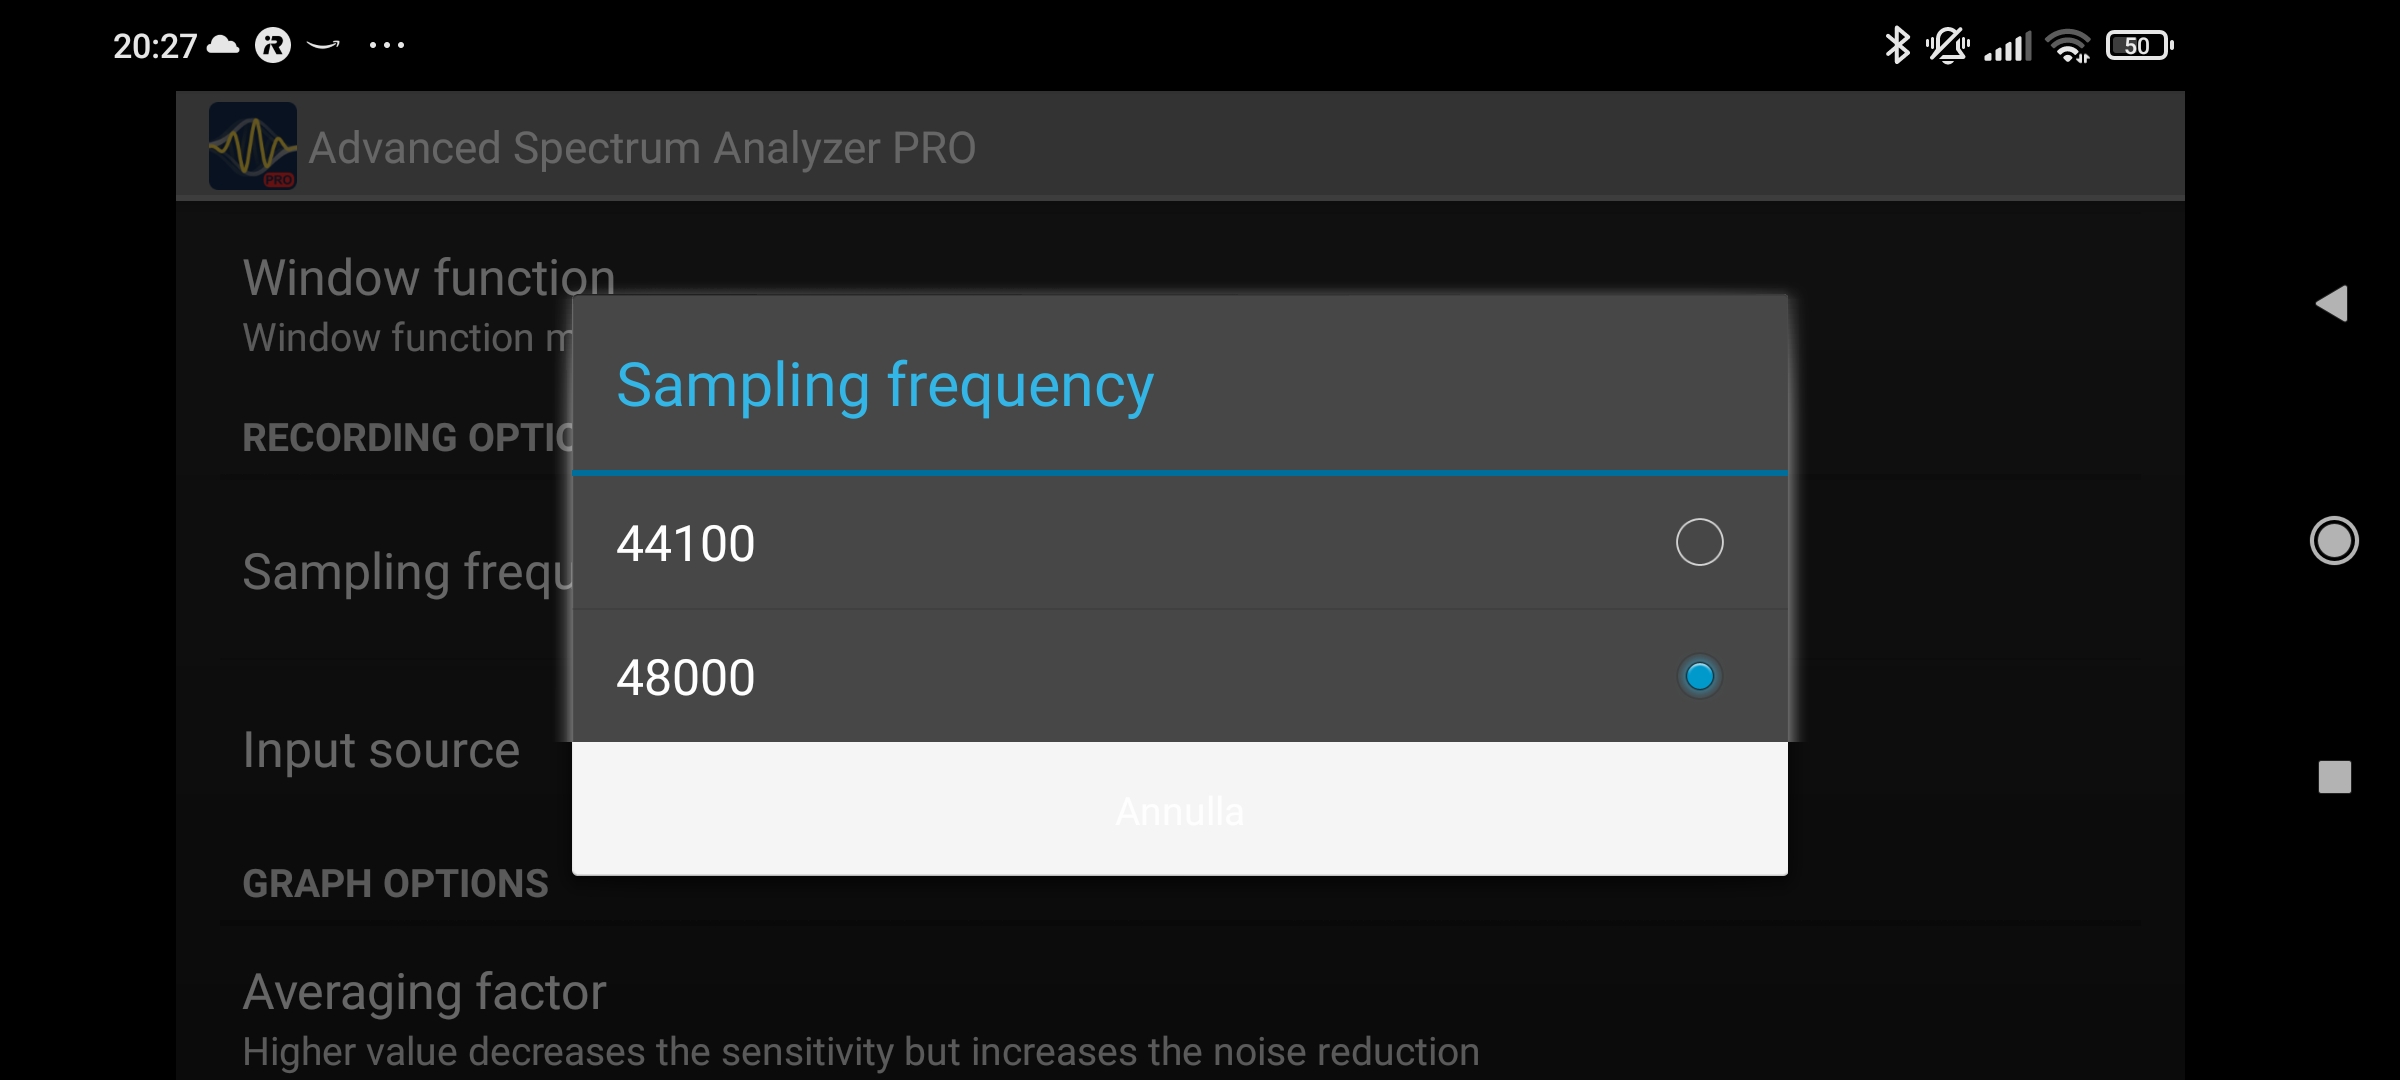This screenshot has width=2400, height=1080.
Task: Tap the cloud weather notification icon
Action: pos(222,45)
